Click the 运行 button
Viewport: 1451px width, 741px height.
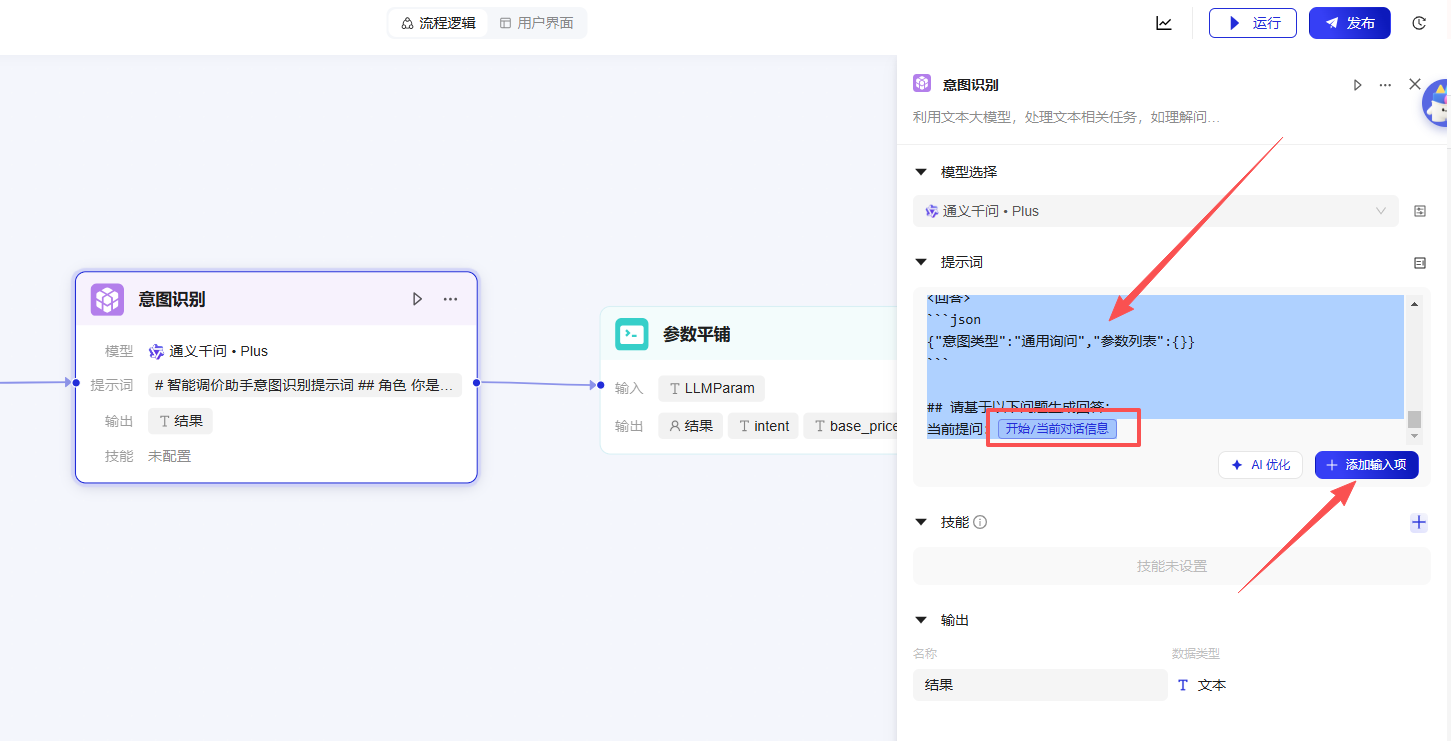tap(1253, 22)
